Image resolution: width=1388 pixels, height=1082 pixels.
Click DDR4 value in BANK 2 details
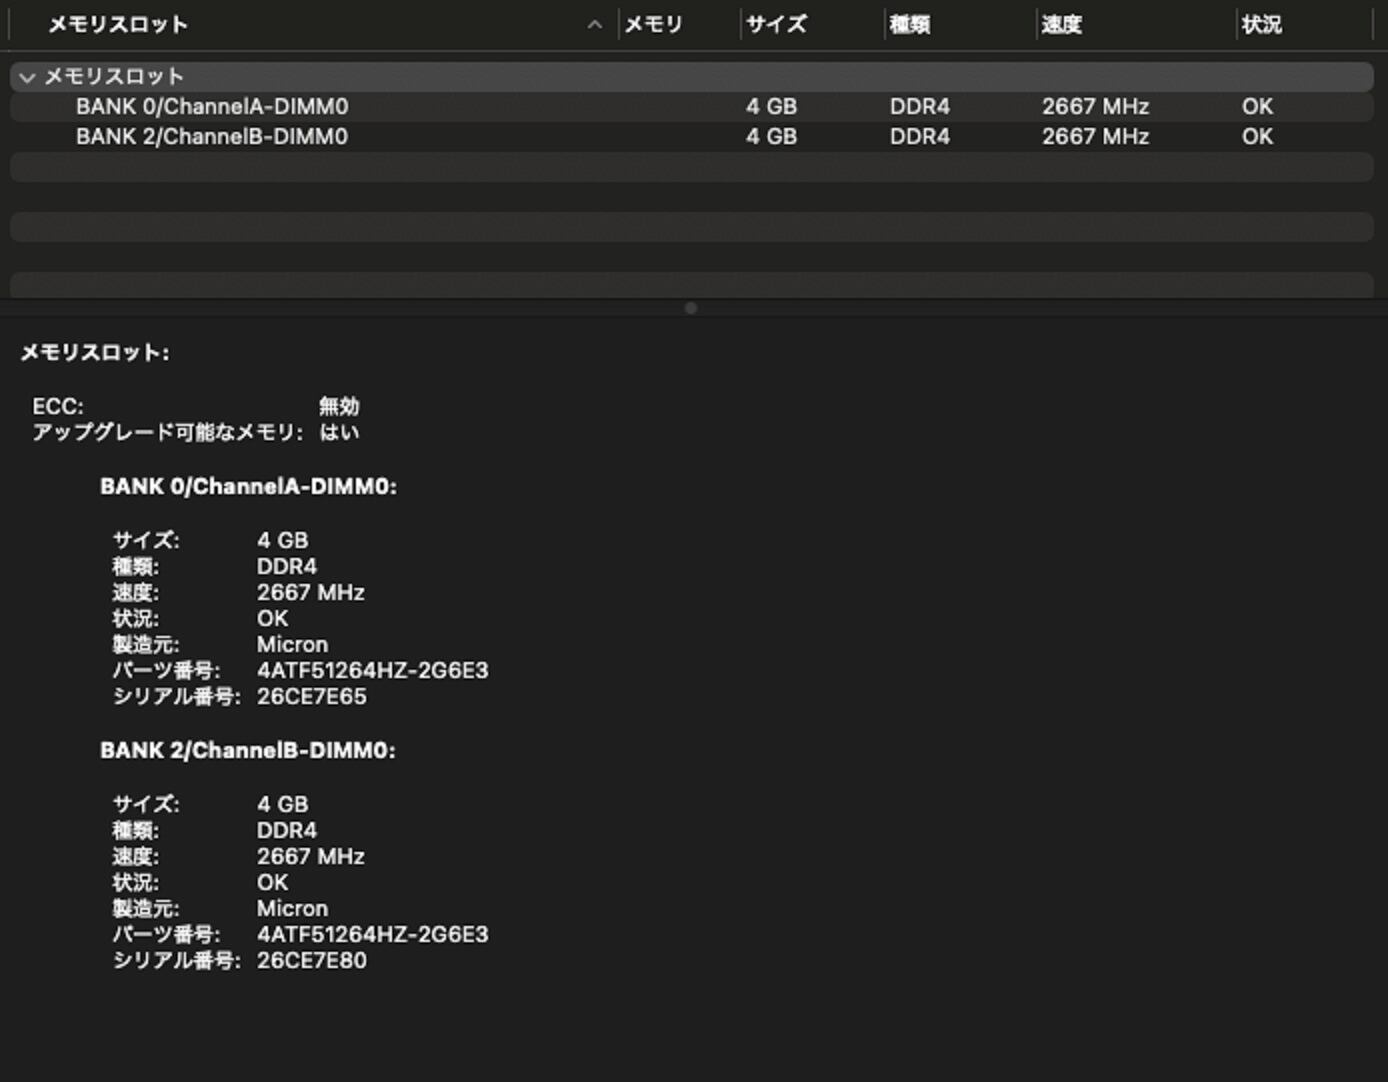click(x=287, y=831)
